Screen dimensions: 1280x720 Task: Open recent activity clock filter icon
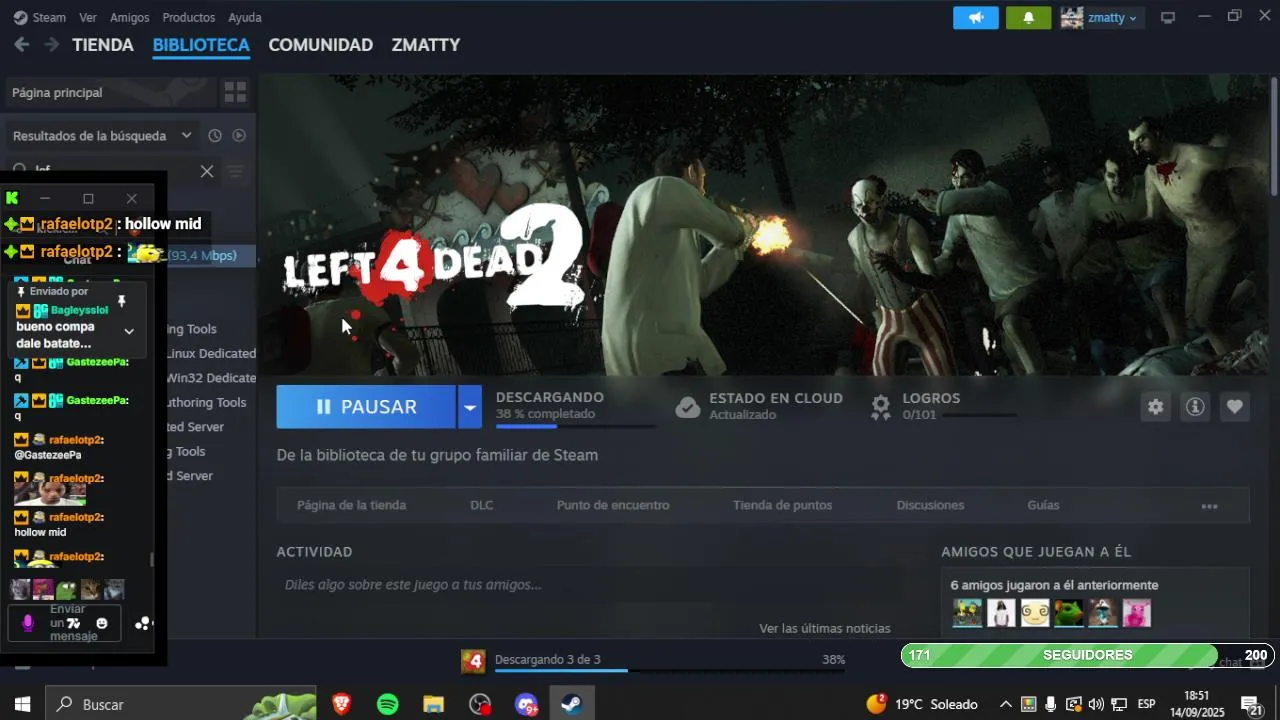coord(214,135)
